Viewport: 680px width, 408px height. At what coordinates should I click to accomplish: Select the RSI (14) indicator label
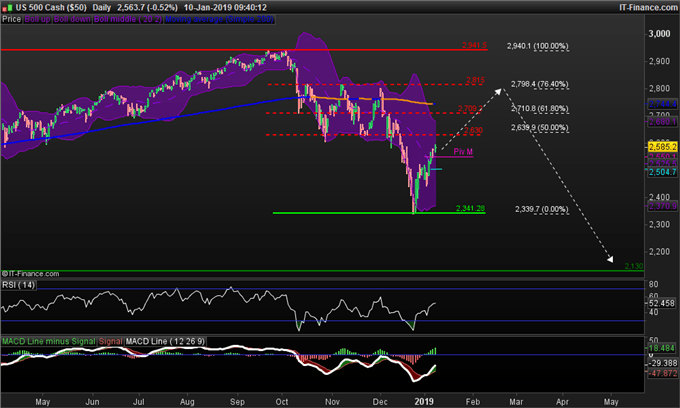[18, 285]
